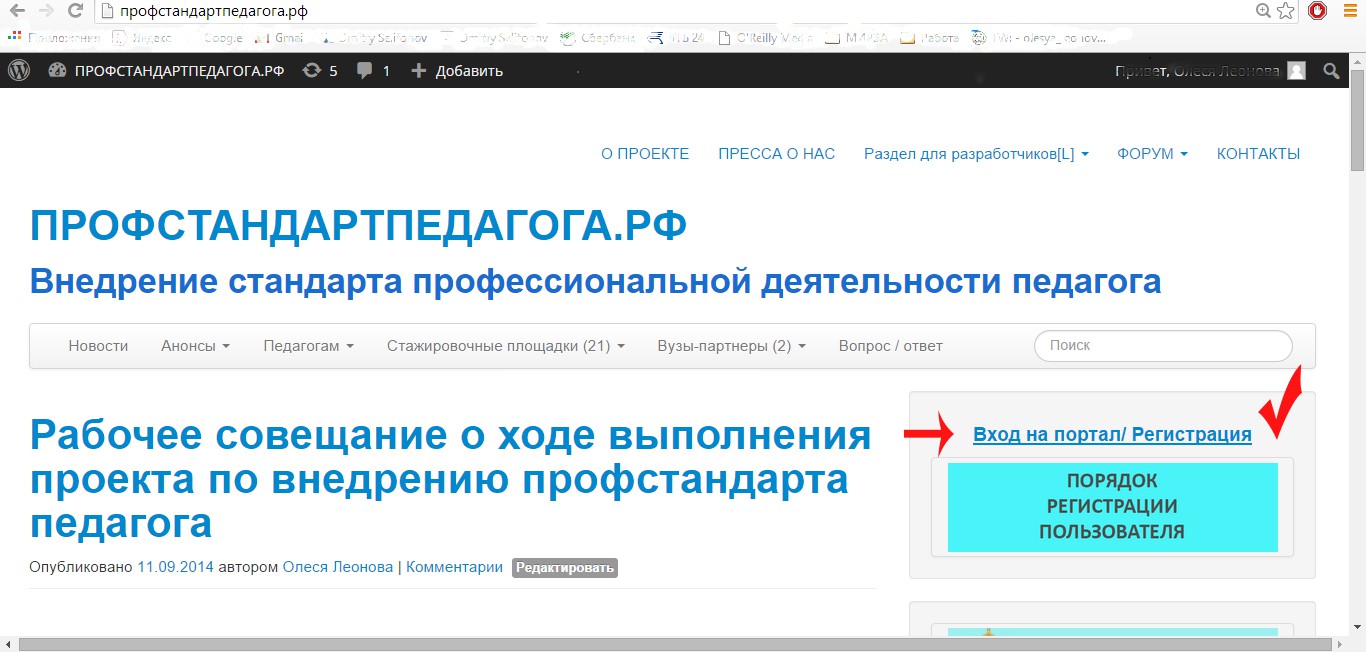Click 'Вход на портал/ Регистрация' link
The width and height of the screenshot is (1366, 652).
pyautogui.click(x=1112, y=435)
